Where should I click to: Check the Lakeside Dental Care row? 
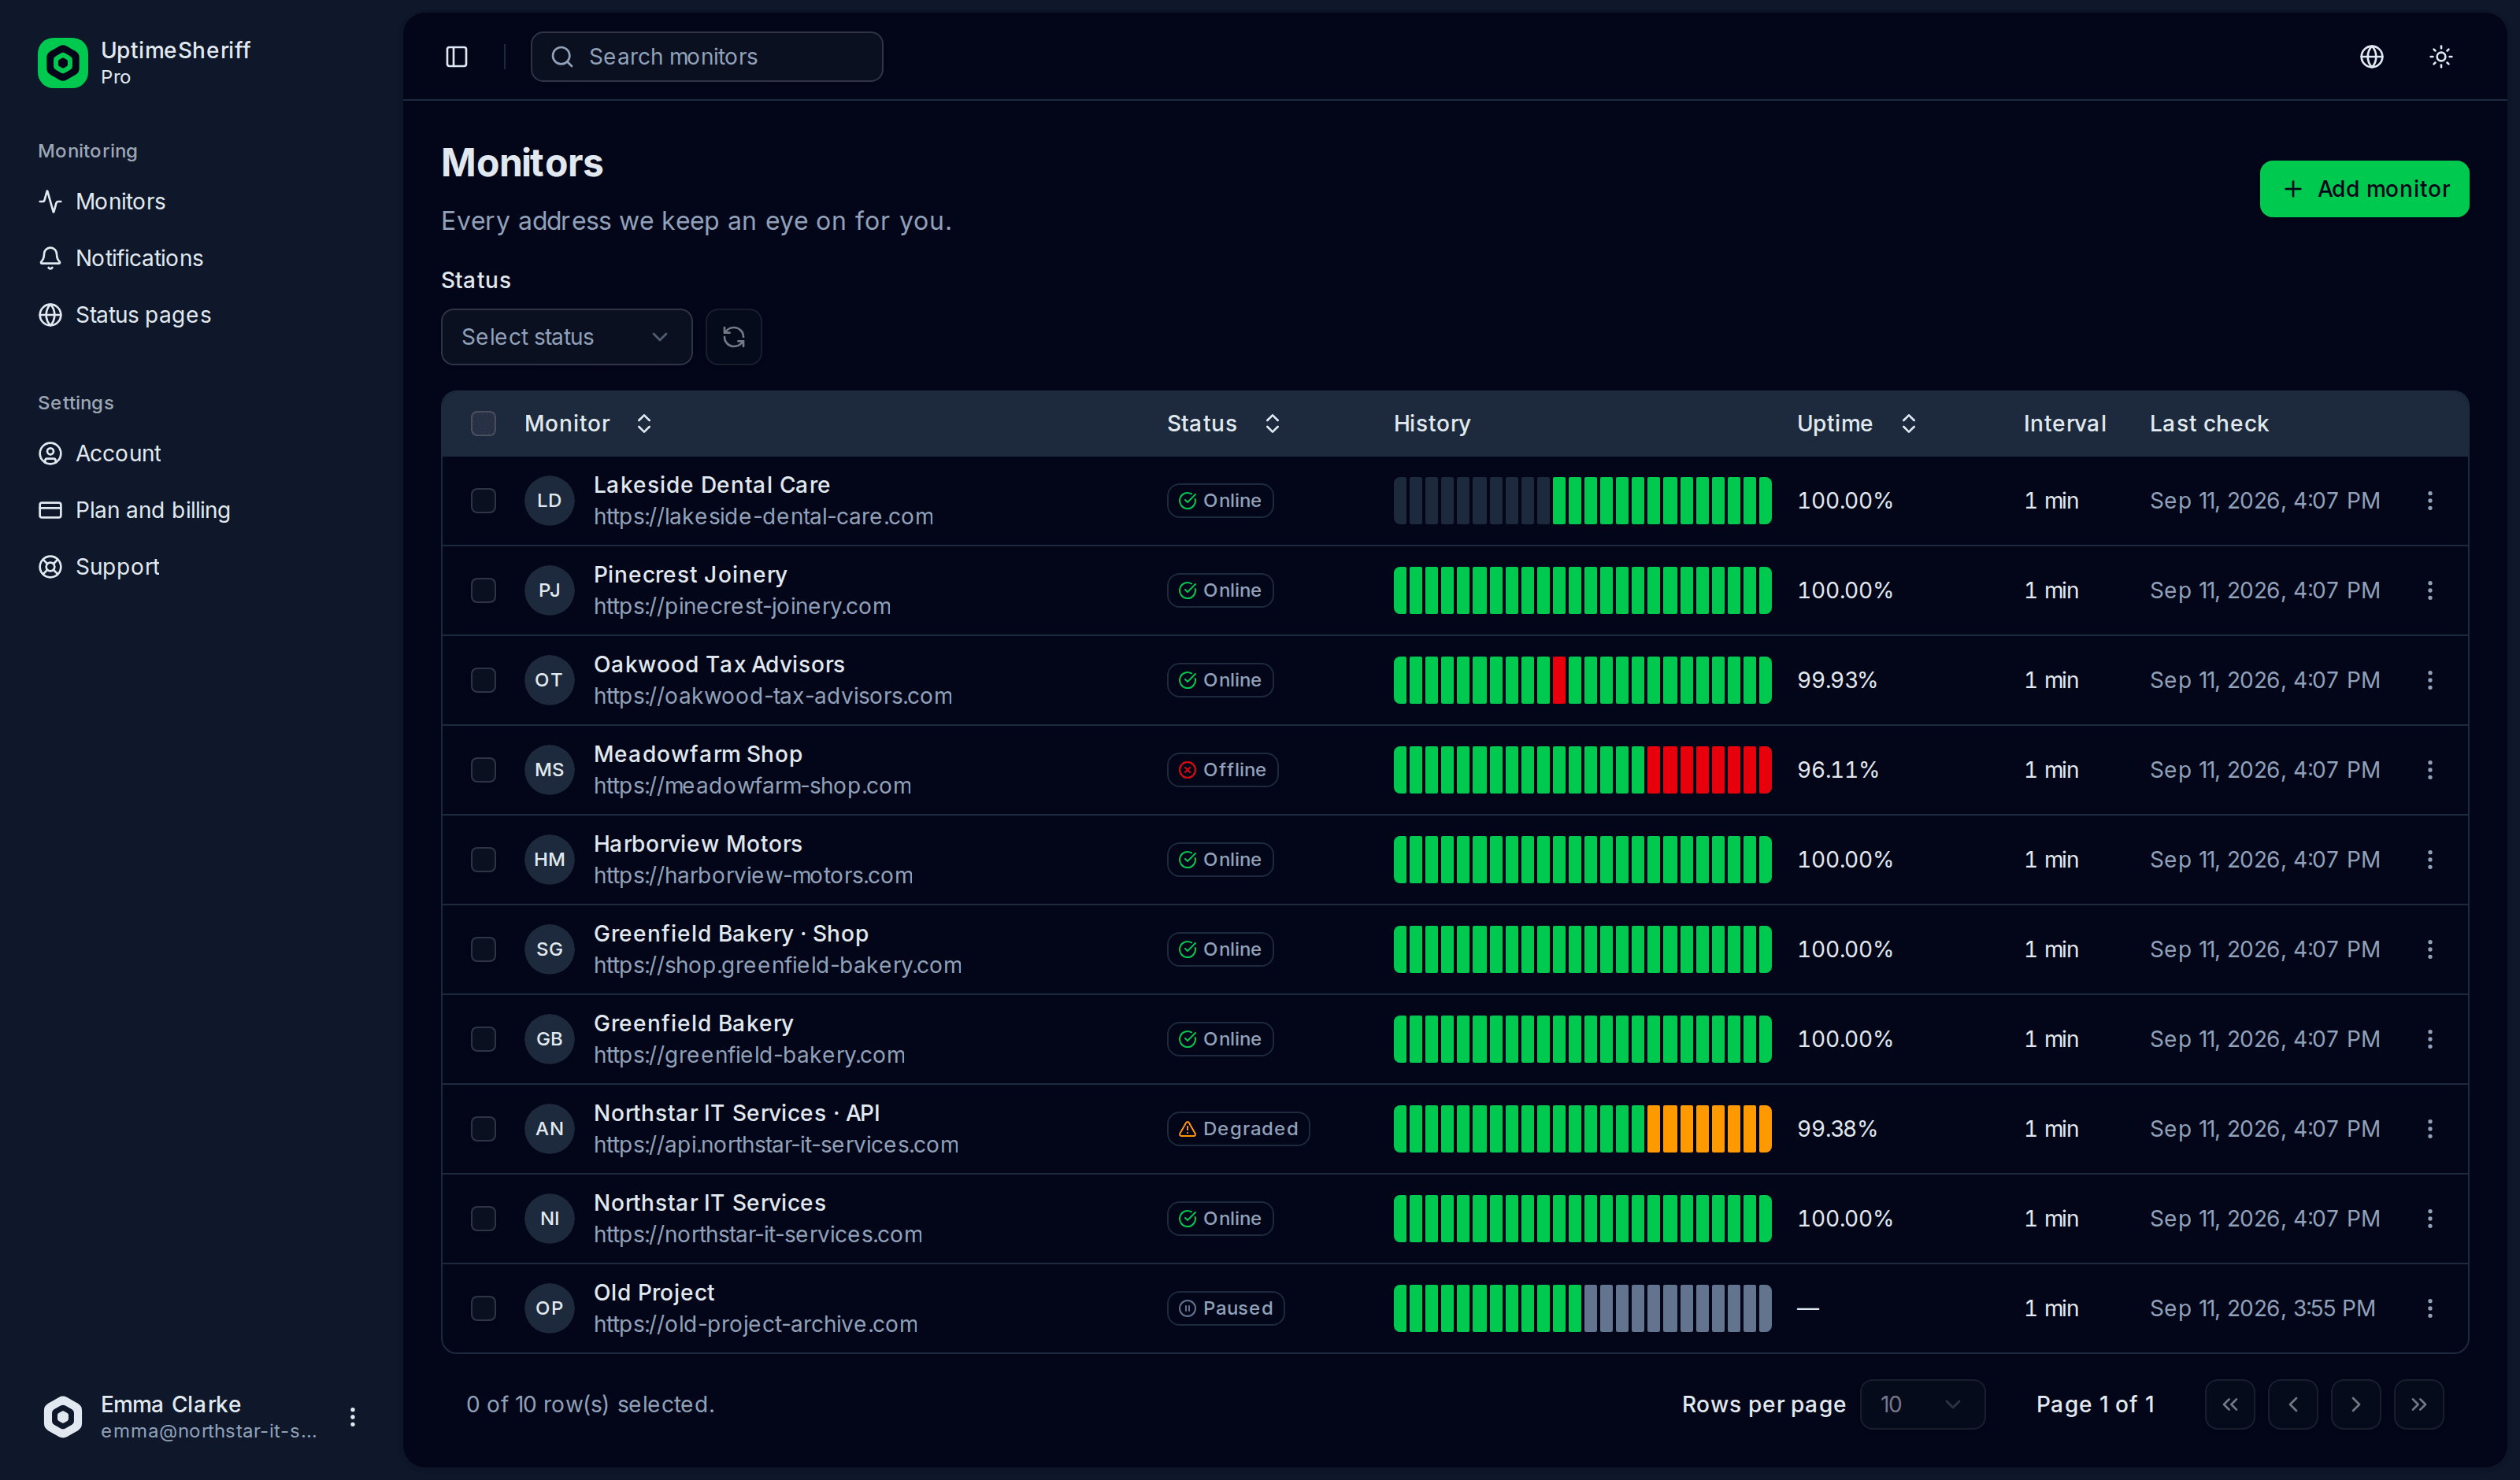483,500
